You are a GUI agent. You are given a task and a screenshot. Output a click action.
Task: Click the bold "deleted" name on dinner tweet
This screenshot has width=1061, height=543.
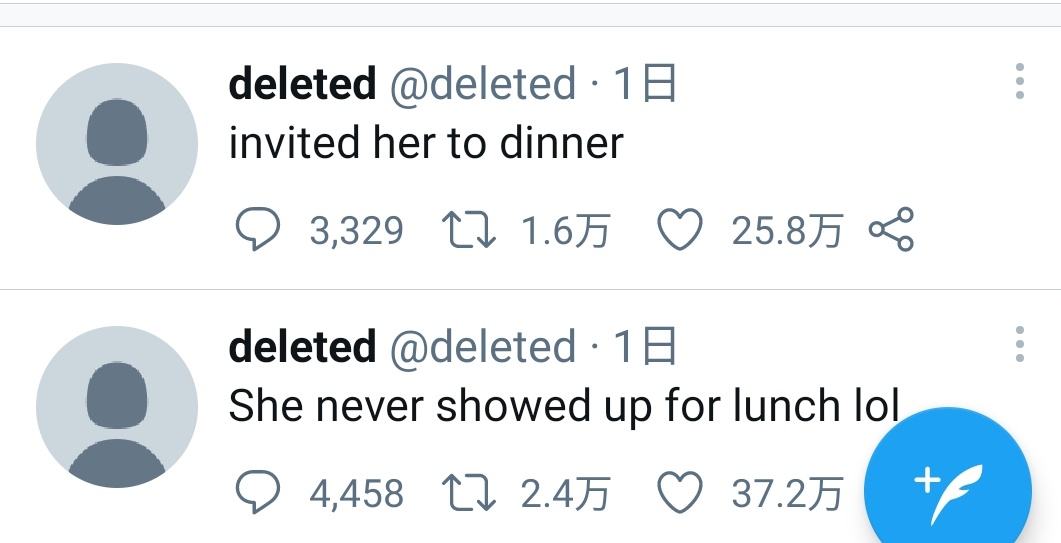[302, 85]
